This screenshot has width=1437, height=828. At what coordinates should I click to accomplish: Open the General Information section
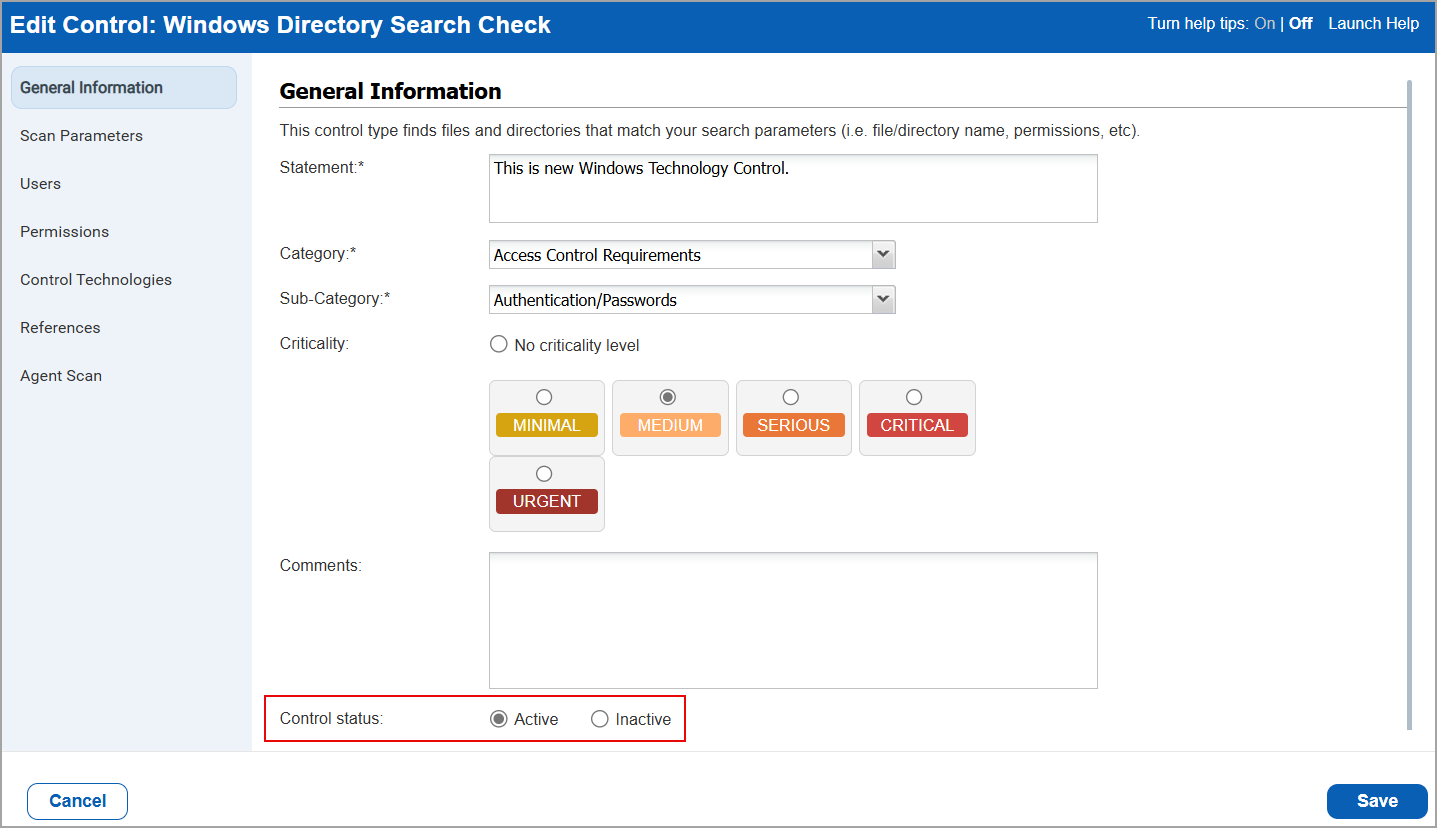tap(124, 87)
